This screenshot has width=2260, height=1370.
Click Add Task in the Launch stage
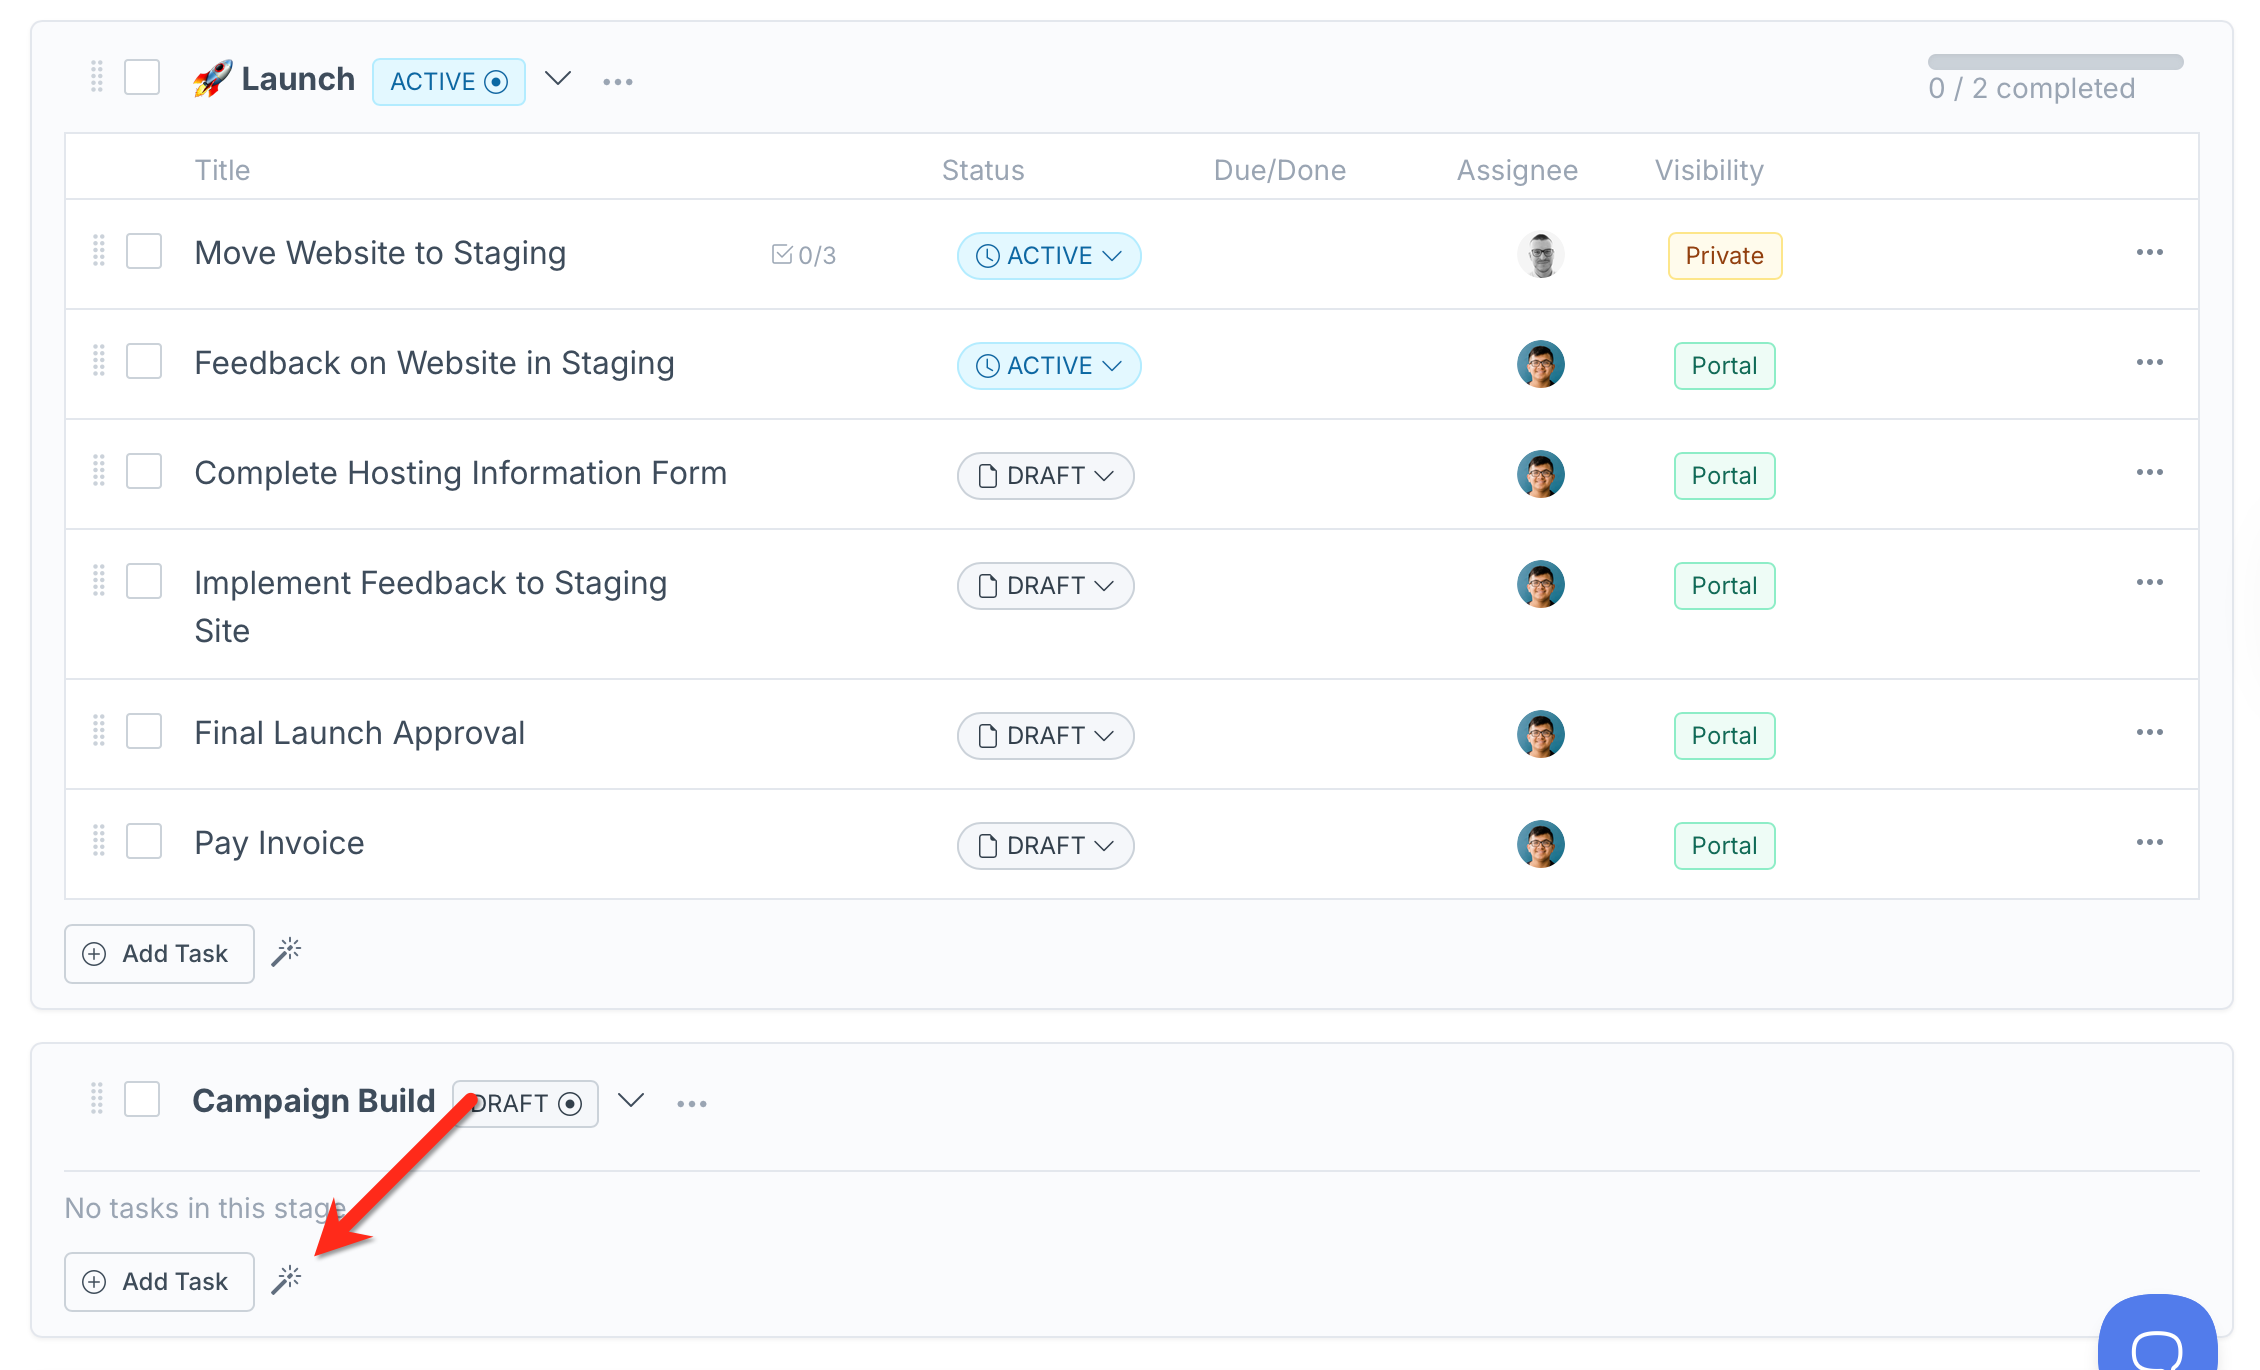159,954
